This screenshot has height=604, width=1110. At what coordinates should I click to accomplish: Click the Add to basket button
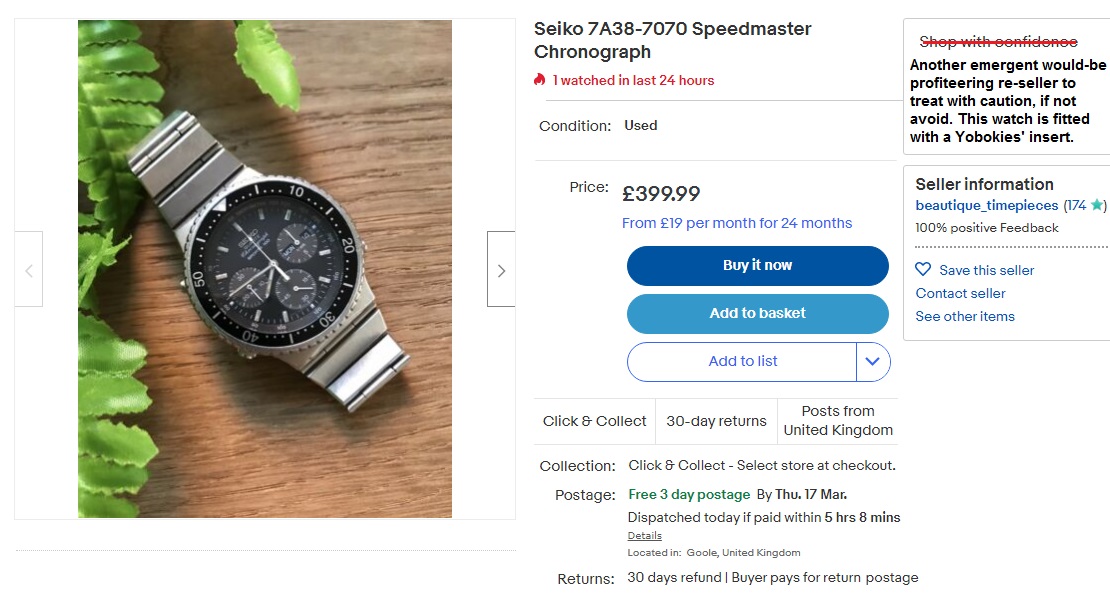coord(757,313)
